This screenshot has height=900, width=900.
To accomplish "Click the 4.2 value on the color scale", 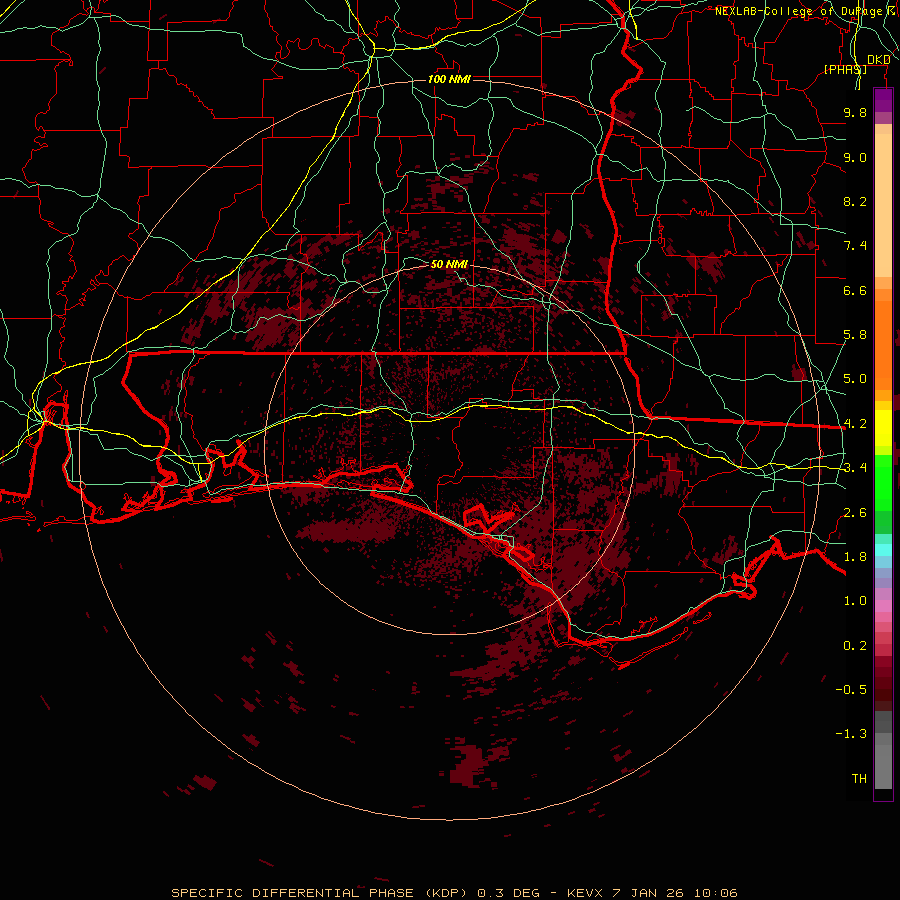I will pyautogui.click(x=855, y=424).
